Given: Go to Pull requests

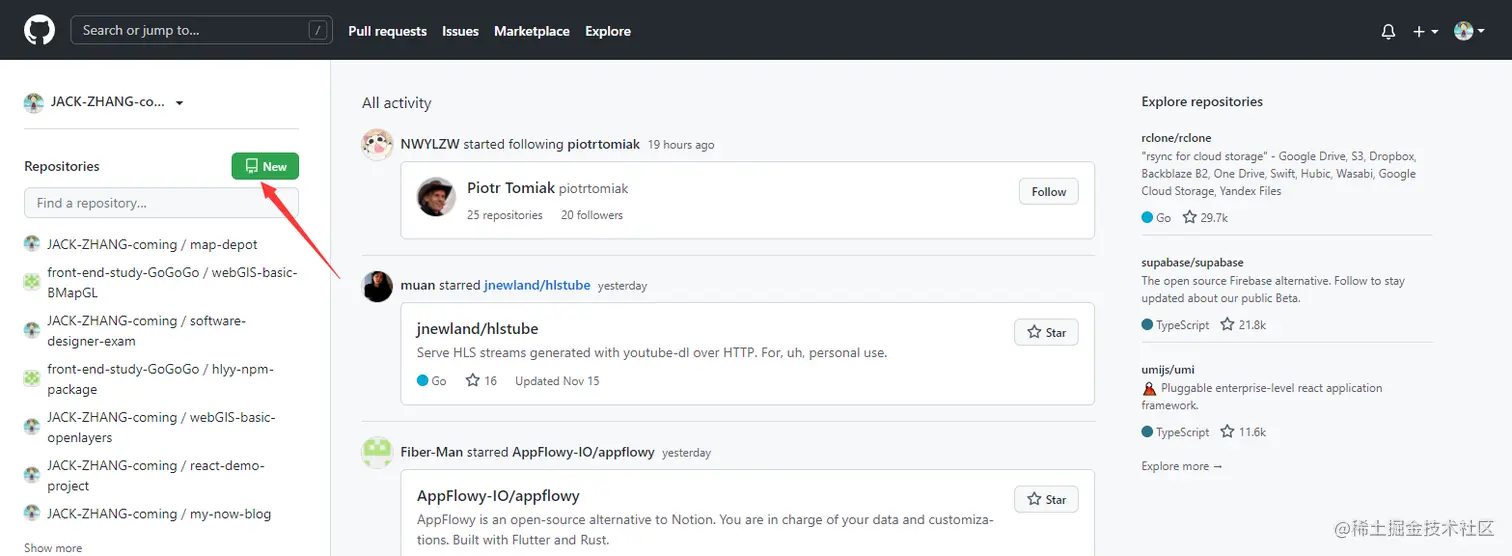Looking at the screenshot, I should tap(387, 31).
